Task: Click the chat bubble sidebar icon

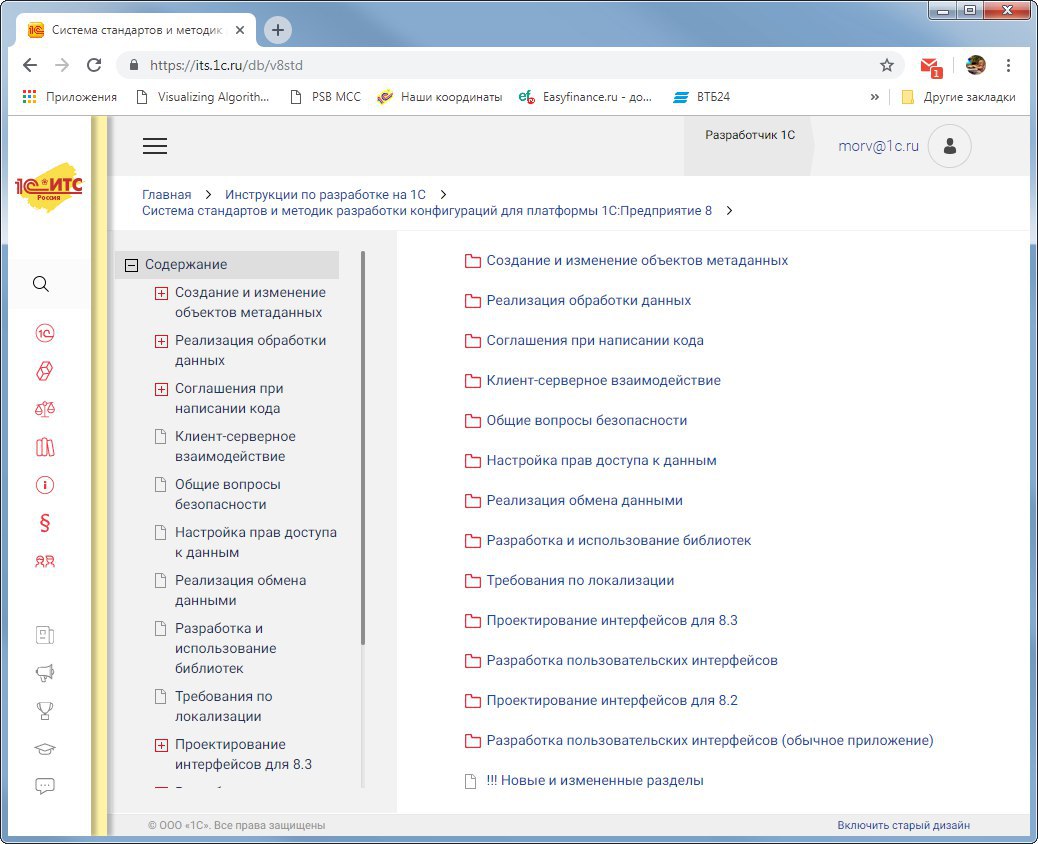Action: tap(44, 786)
